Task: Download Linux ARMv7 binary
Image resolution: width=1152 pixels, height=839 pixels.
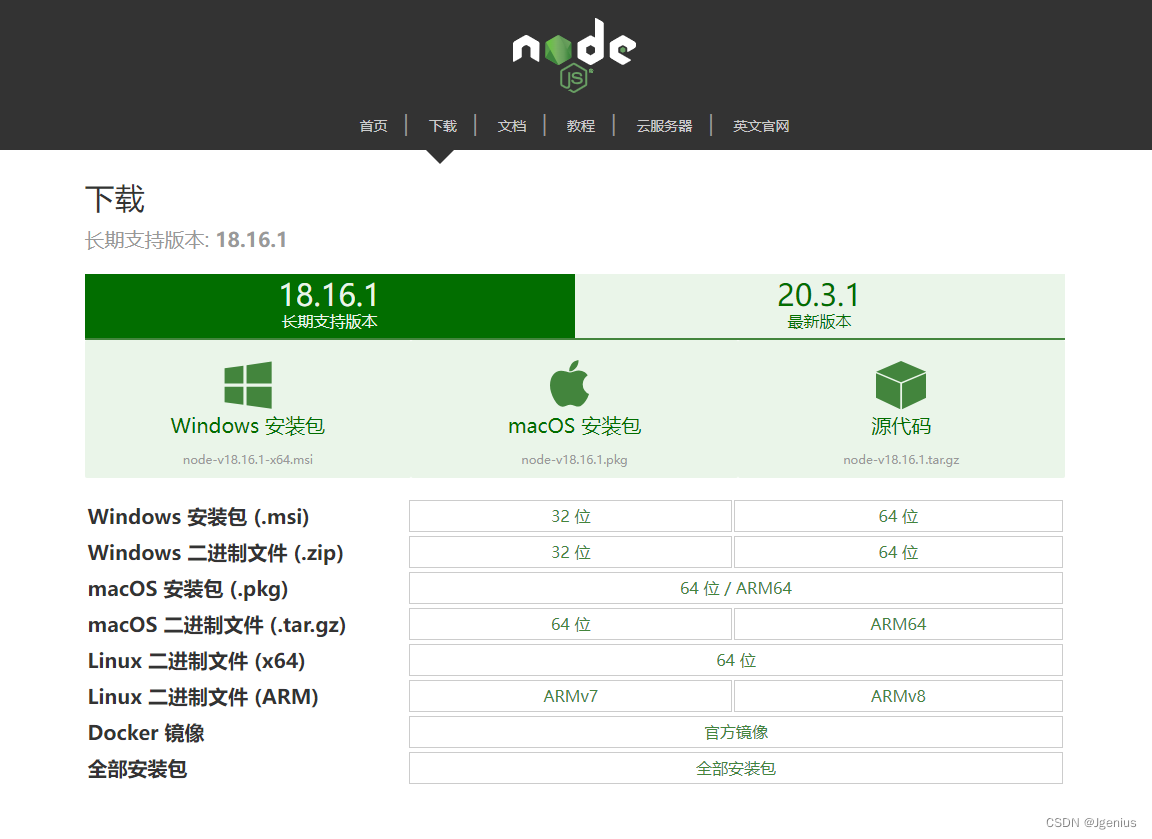Action: 571,696
